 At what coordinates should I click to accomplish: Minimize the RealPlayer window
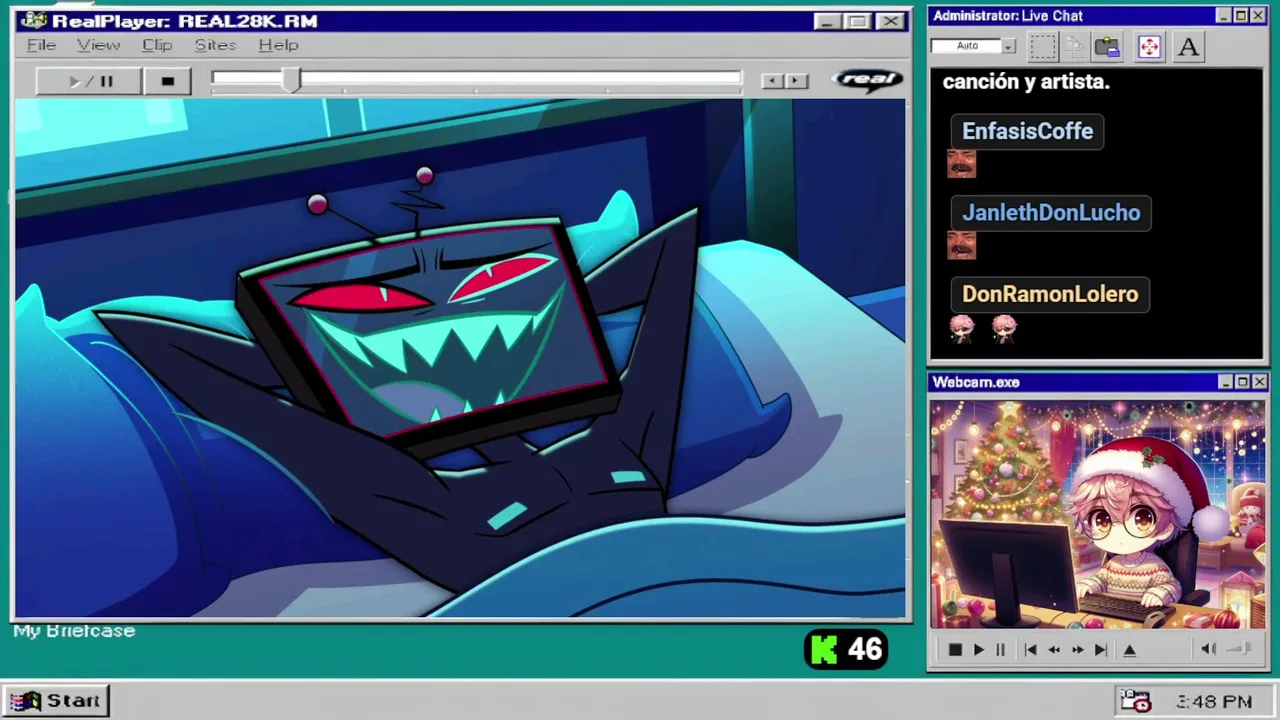827,21
